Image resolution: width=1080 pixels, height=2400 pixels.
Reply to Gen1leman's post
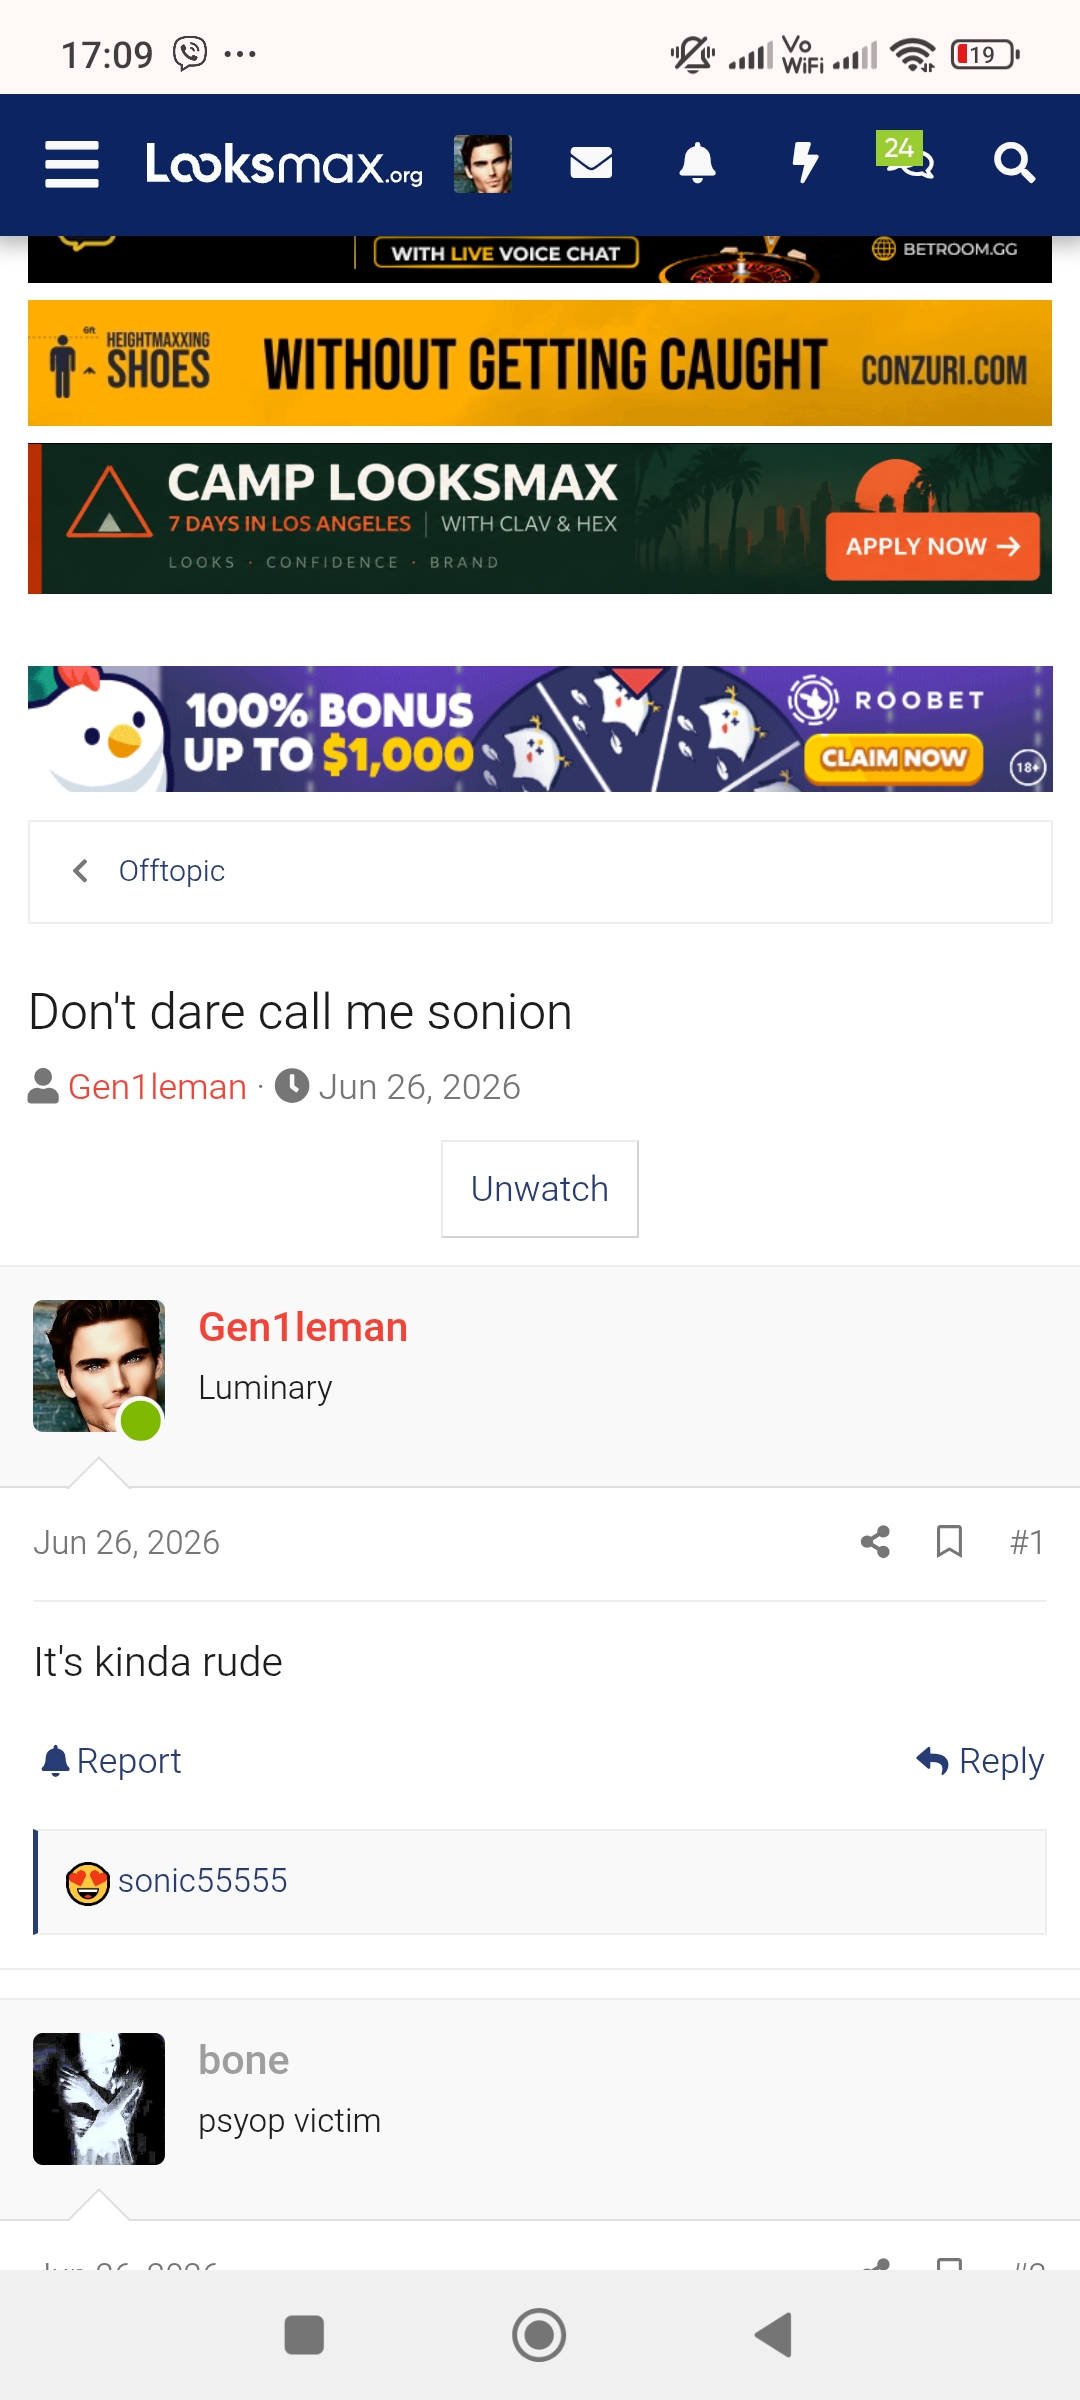[x=980, y=1761]
